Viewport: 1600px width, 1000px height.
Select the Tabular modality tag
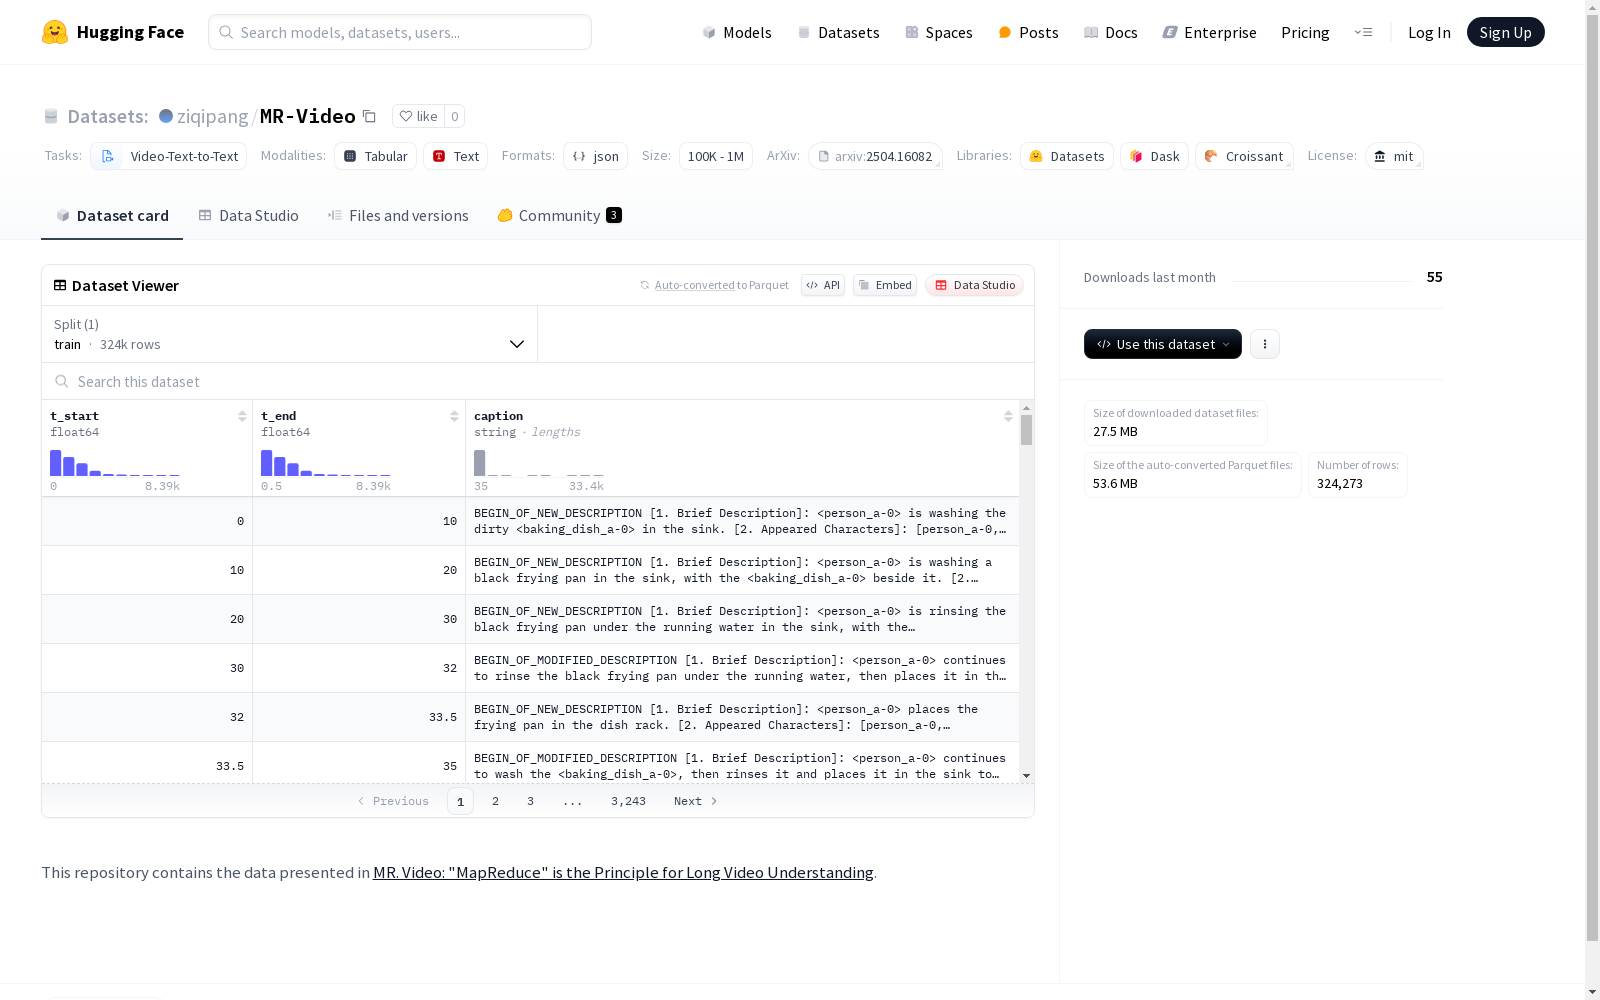pyautogui.click(x=375, y=156)
